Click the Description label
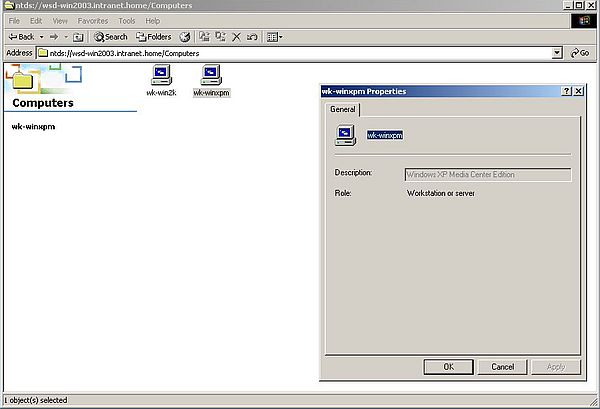Image resolution: width=600 pixels, height=409 pixels. [x=353, y=173]
